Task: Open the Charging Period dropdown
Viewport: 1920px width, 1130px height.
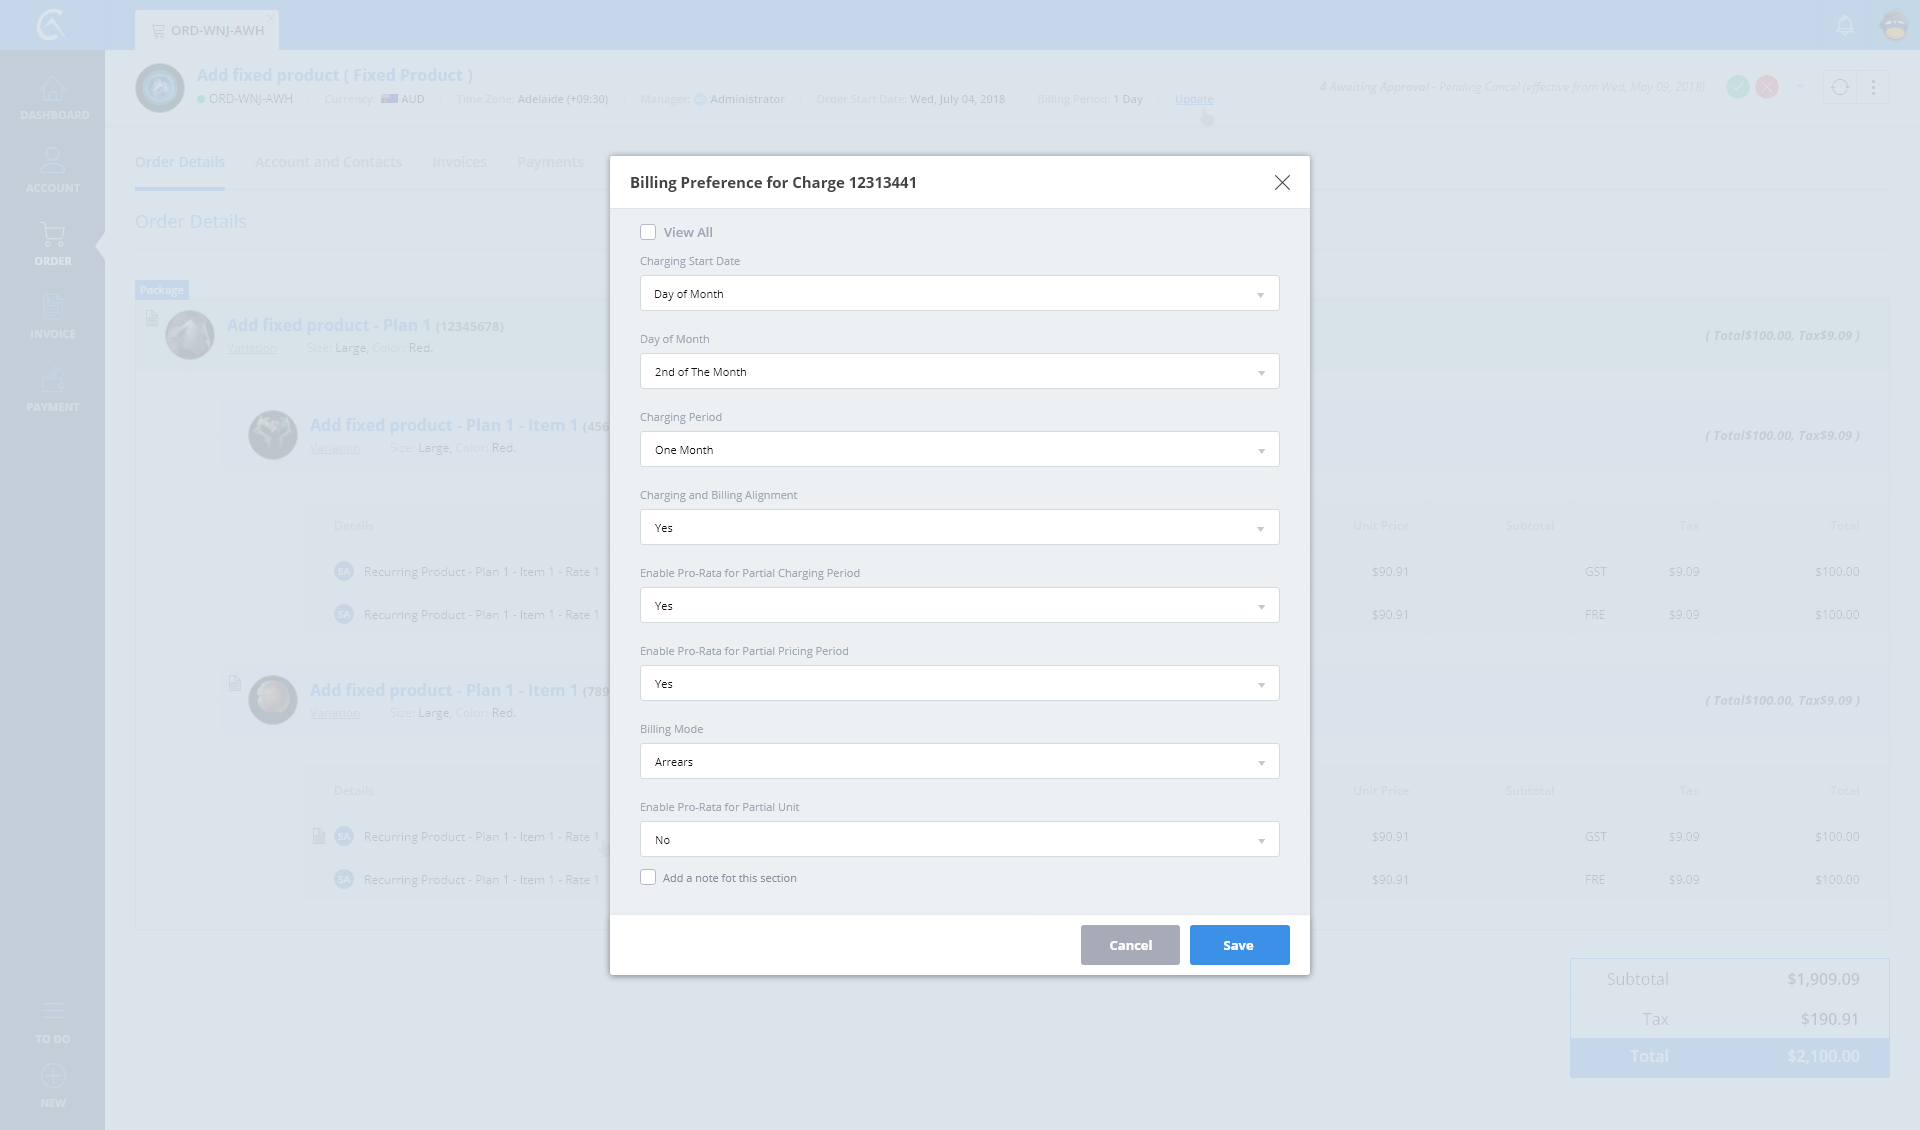Action: tap(959, 450)
